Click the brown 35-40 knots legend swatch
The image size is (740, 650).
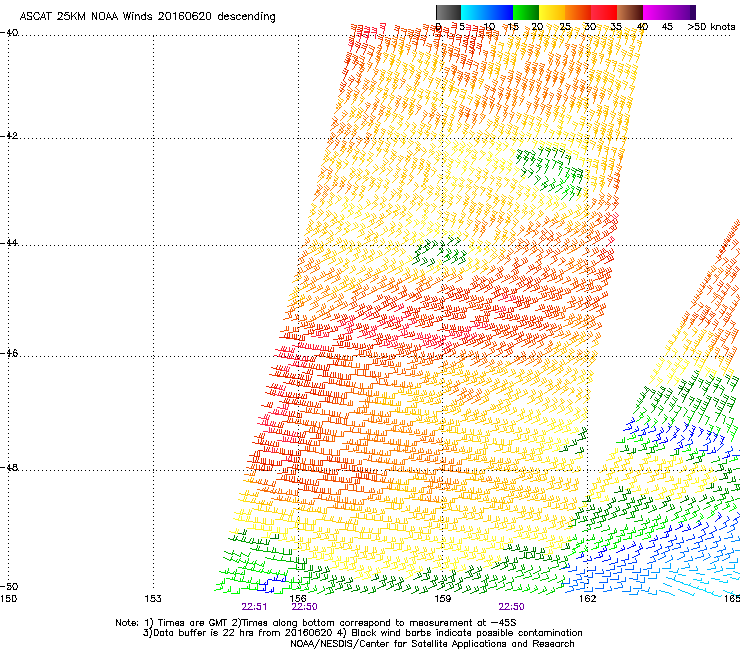630,12
